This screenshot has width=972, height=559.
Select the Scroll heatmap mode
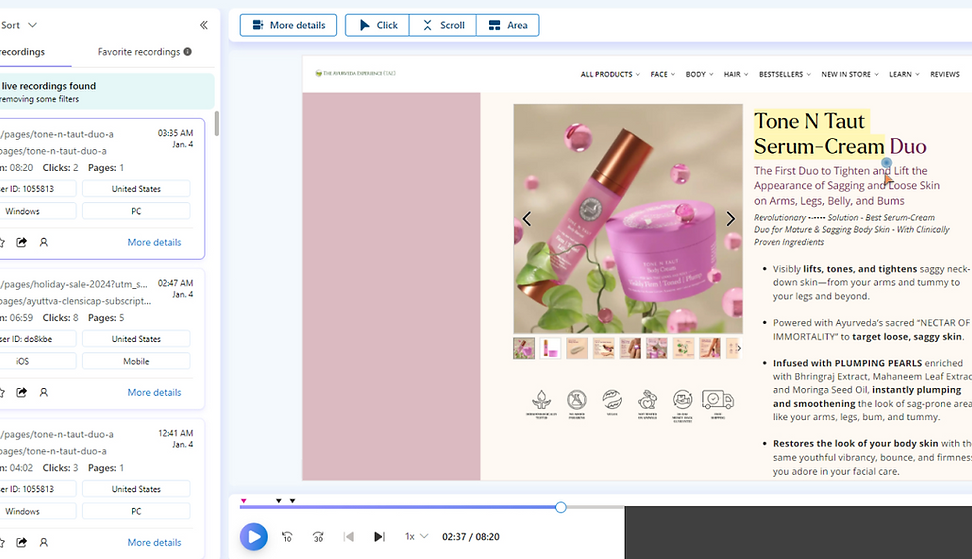tap(443, 25)
